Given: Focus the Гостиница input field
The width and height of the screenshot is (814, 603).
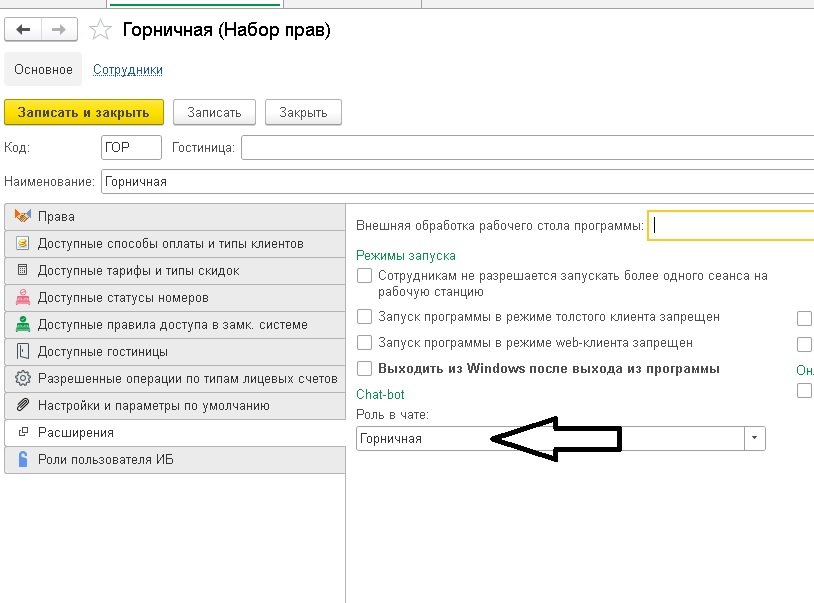Looking at the screenshot, I should tap(526, 148).
